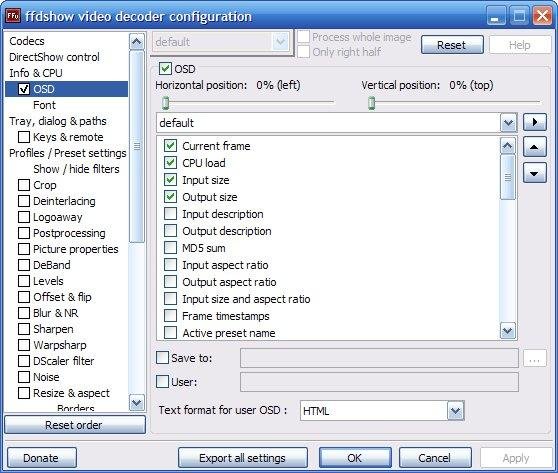Click the User OSD text field
558x473 pixels.
click(x=379, y=382)
